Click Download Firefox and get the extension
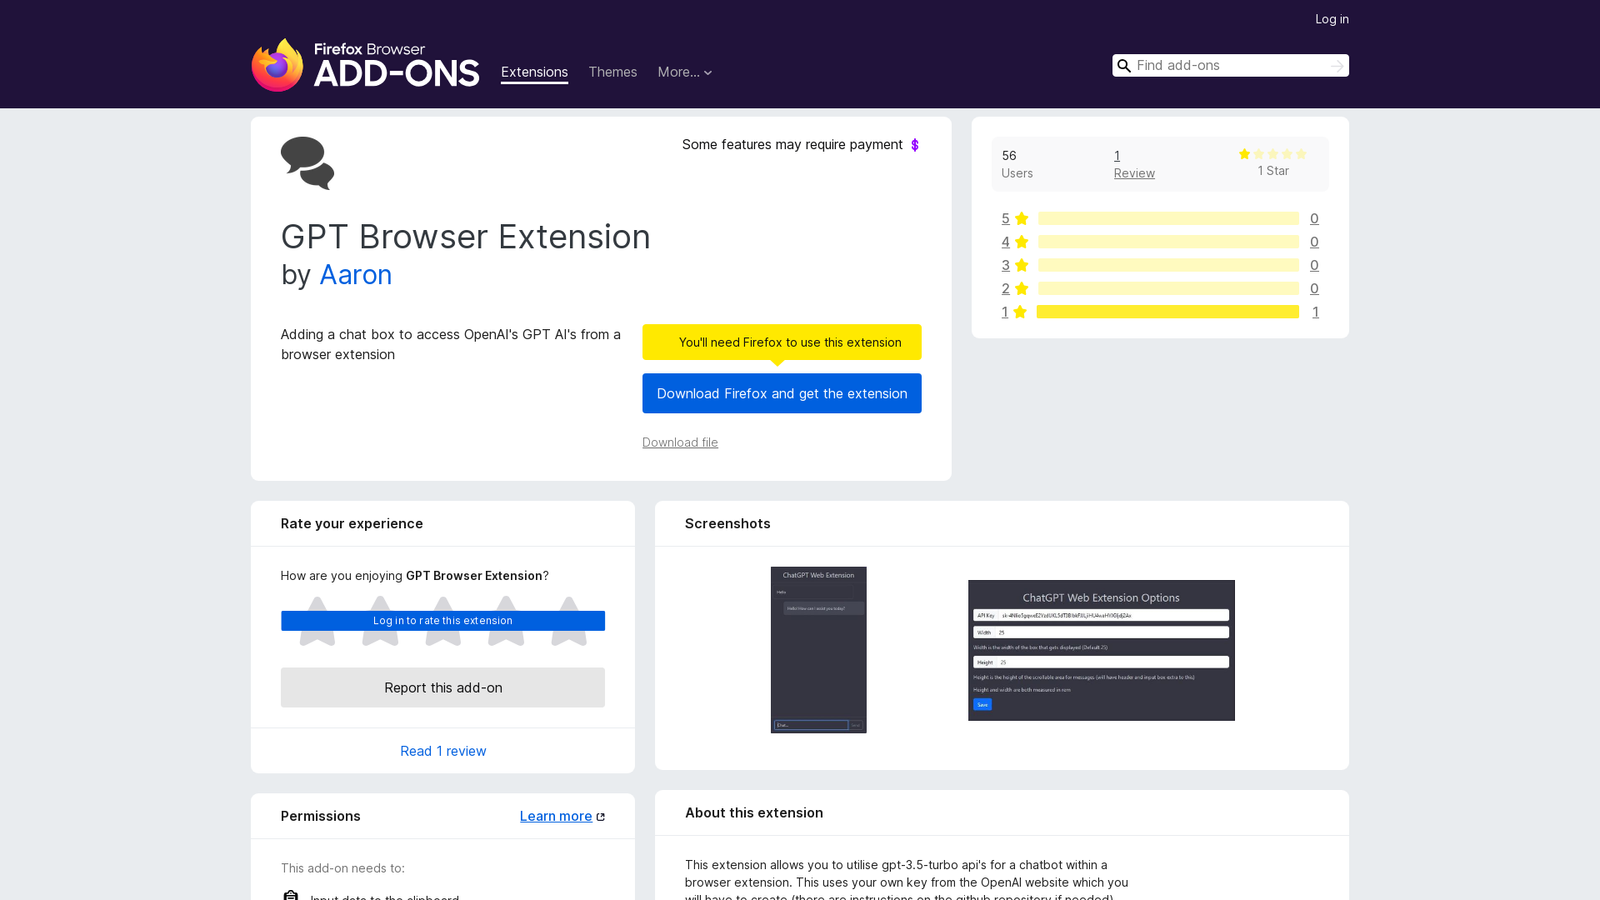 [782, 393]
